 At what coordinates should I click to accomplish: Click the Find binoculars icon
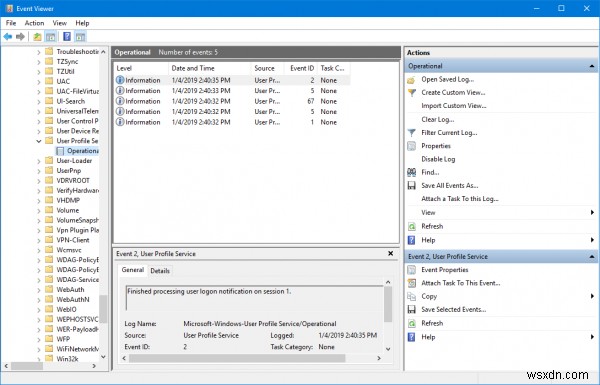(x=411, y=172)
